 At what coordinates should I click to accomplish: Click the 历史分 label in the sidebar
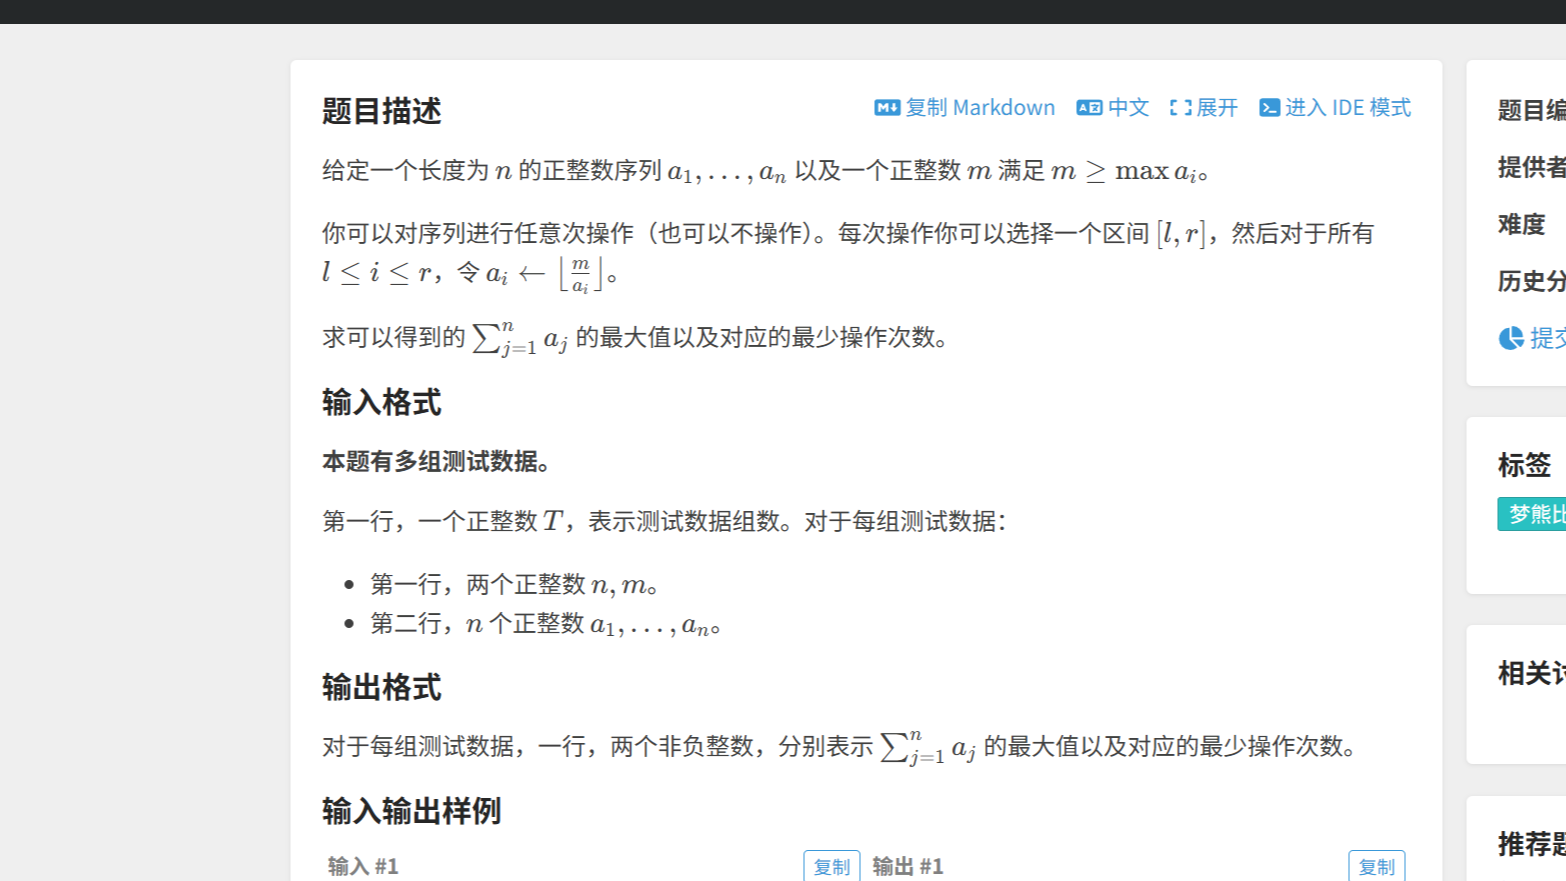point(1528,281)
